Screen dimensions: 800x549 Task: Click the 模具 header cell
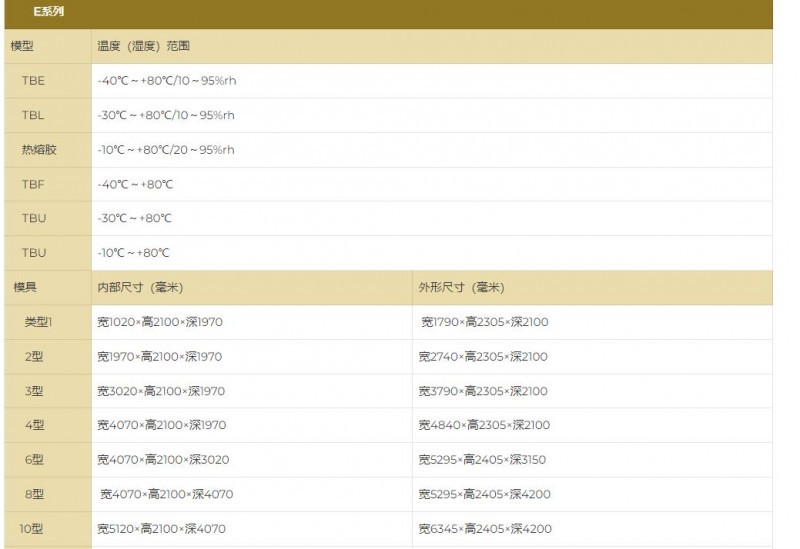48,288
